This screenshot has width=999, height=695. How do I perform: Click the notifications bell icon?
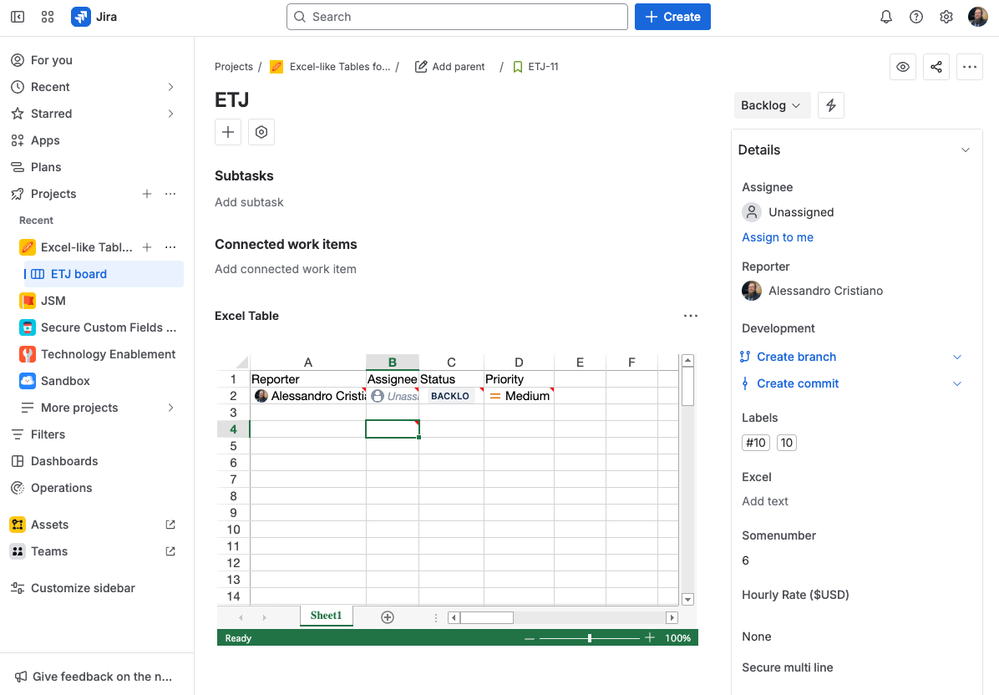[886, 17]
